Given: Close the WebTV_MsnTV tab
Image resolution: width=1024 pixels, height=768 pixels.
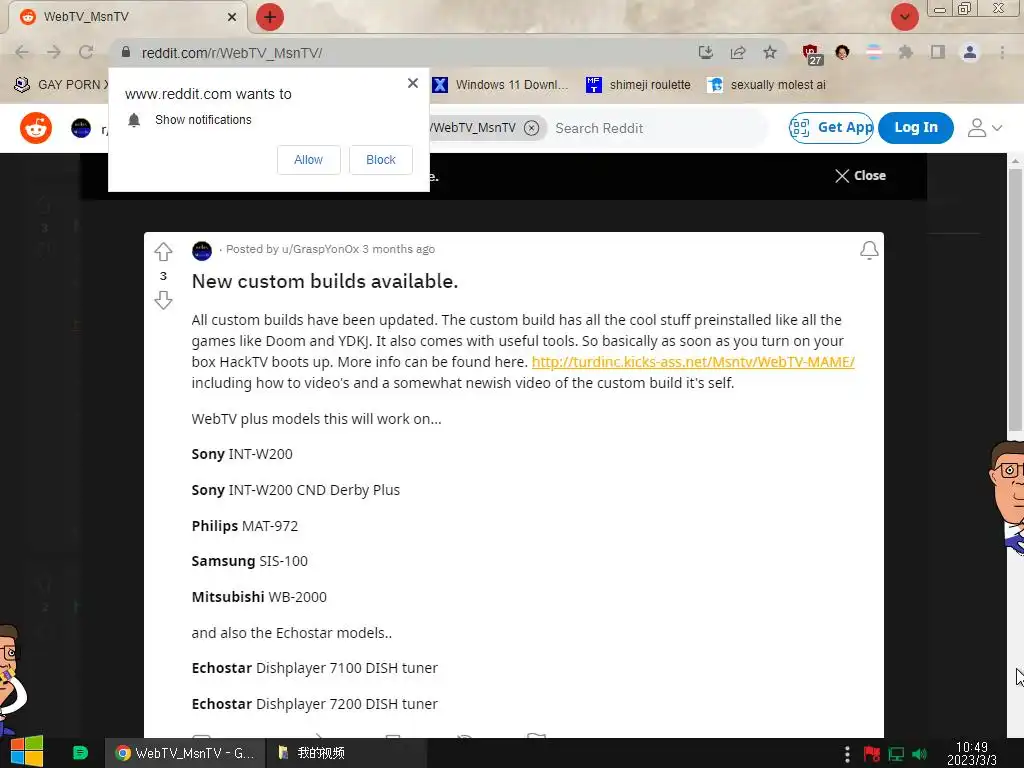Looking at the screenshot, I should tap(232, 17).
